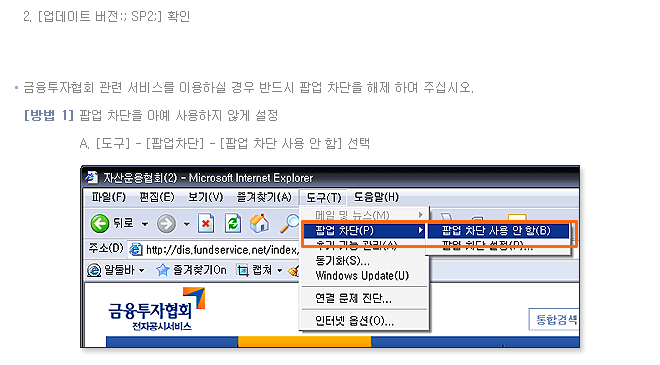Click the grey Forward arrow icon
Screen dimensions: 660x365
[x=166, y=224]
